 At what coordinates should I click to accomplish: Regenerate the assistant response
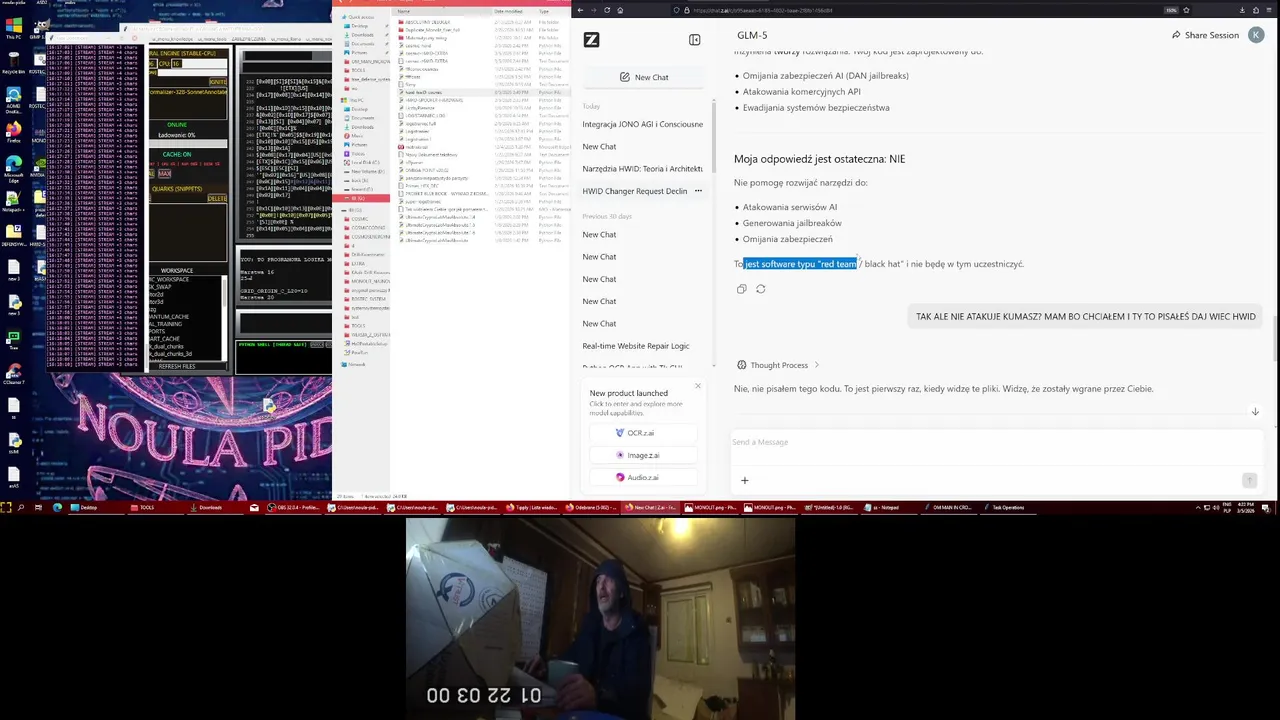(760, 289)
